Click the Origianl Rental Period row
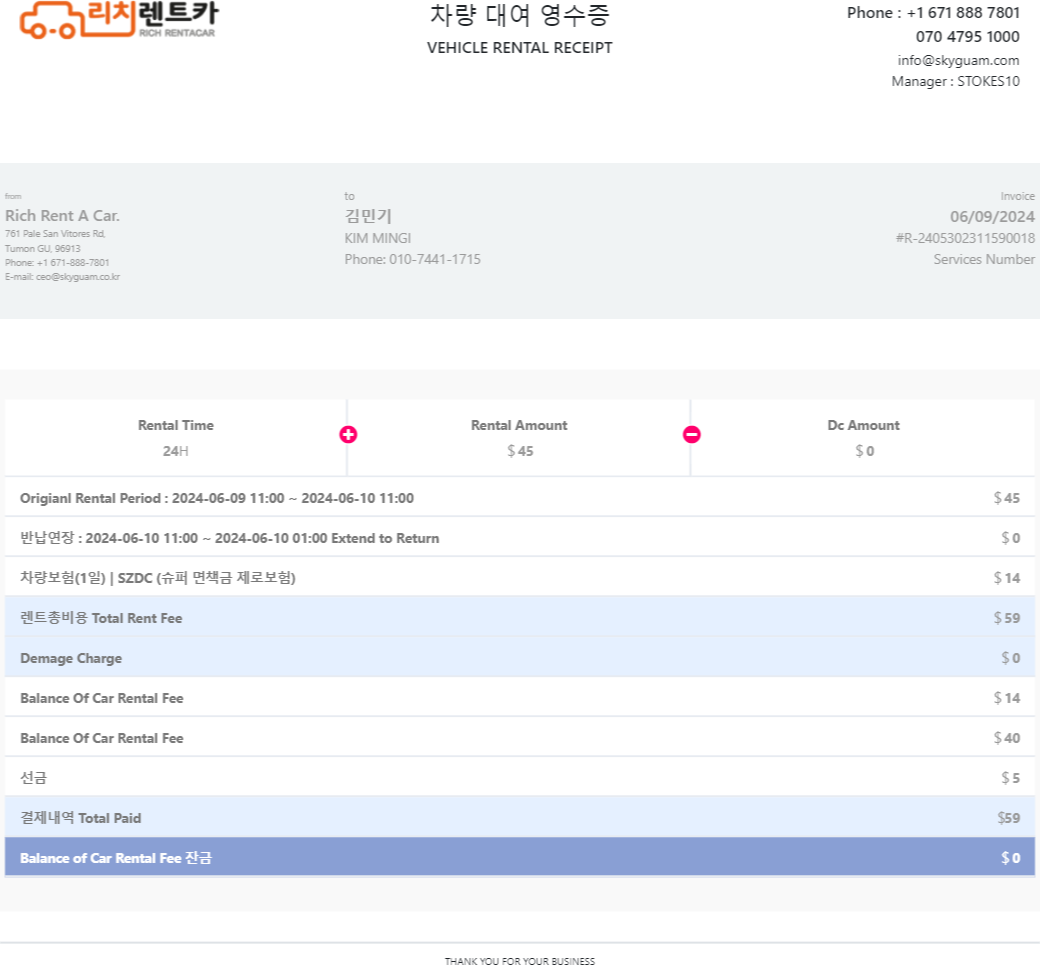This screenshot has height=969, width=1040. (519, 497)
